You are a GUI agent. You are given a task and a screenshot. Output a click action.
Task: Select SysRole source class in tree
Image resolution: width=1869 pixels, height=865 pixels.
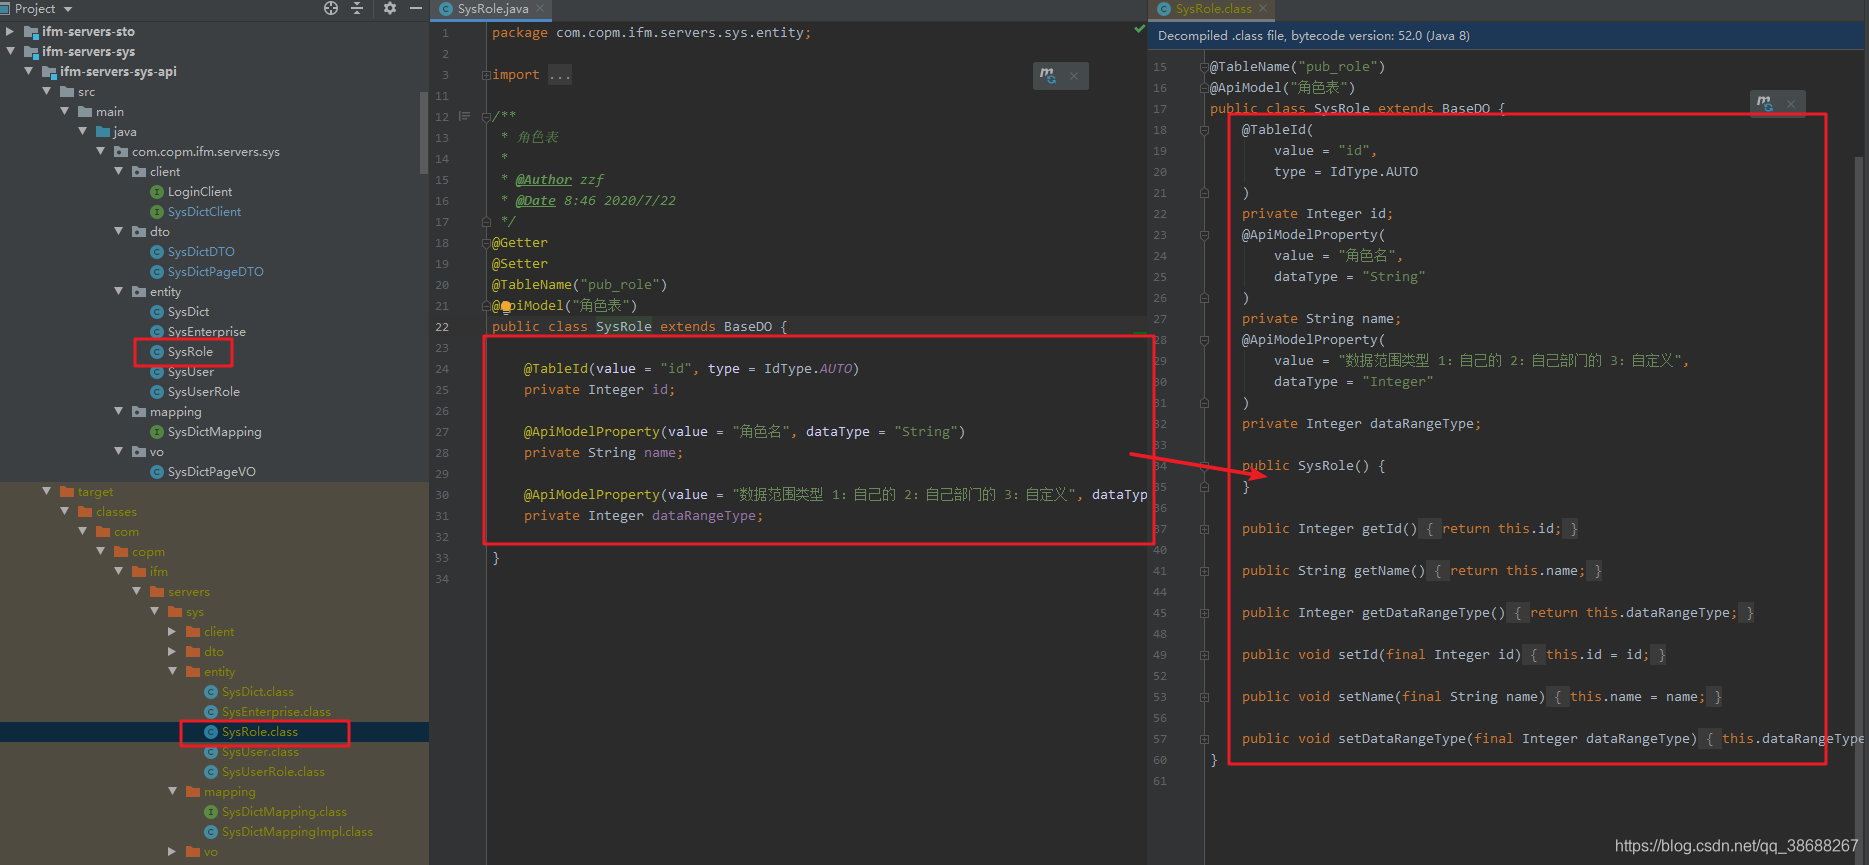(x=190, y=352)
